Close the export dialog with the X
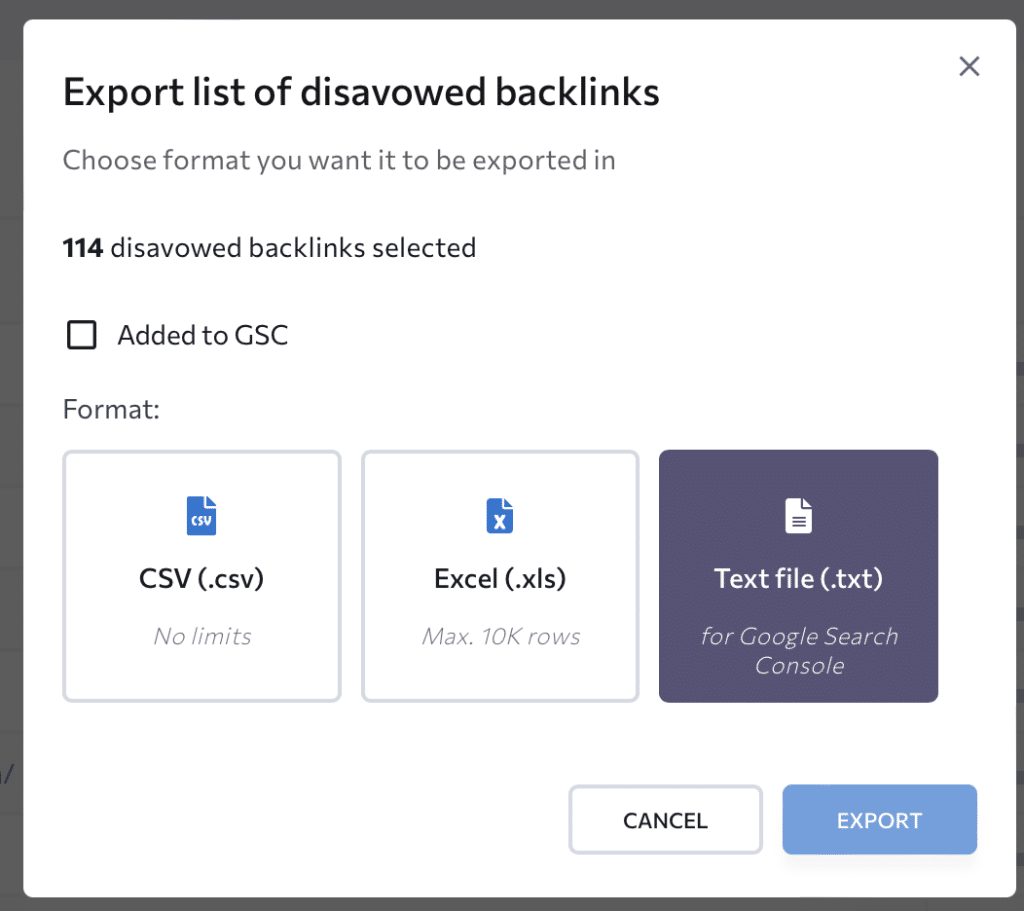 coord(969,66)
